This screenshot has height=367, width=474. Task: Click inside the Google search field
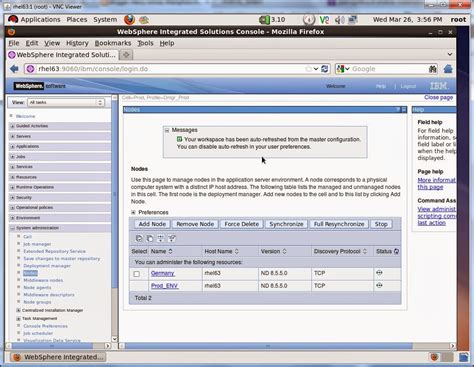(388, 69)
